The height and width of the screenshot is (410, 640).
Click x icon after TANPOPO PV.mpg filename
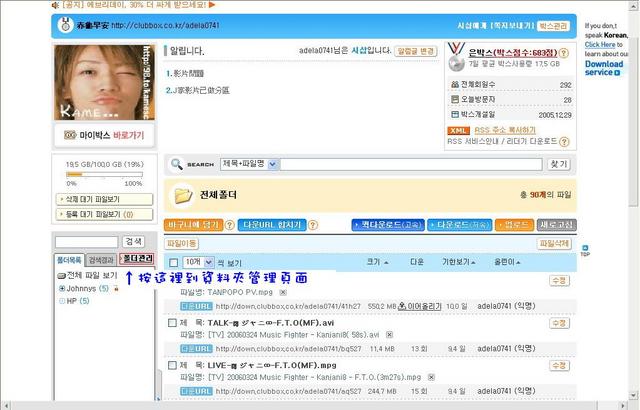(x=283, y=293)
